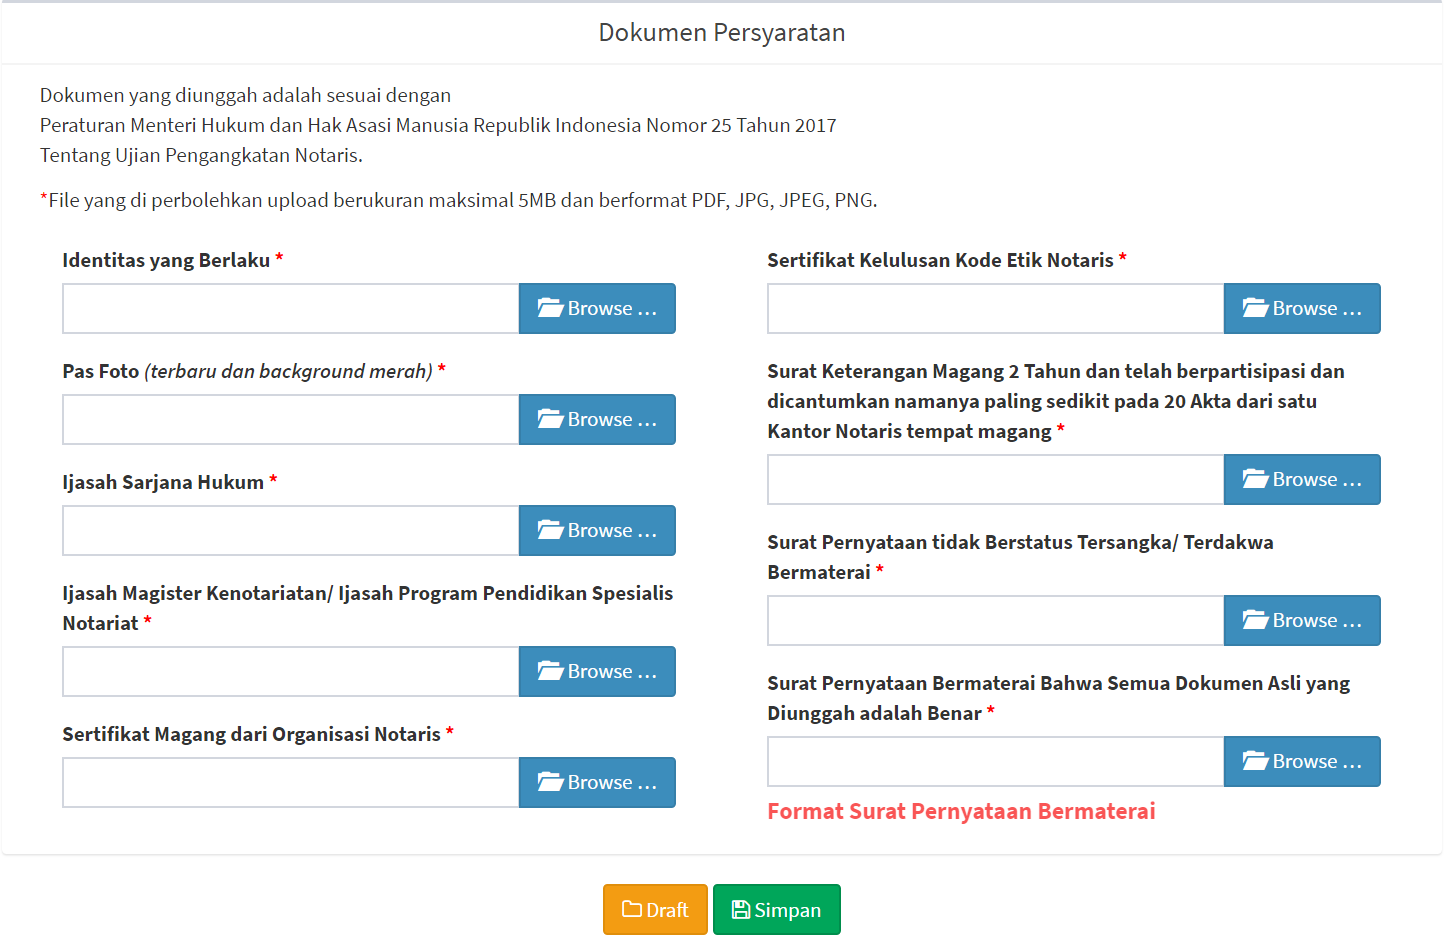Click Browse for Ijasah Sarjana Hukum

pos(597,530)
